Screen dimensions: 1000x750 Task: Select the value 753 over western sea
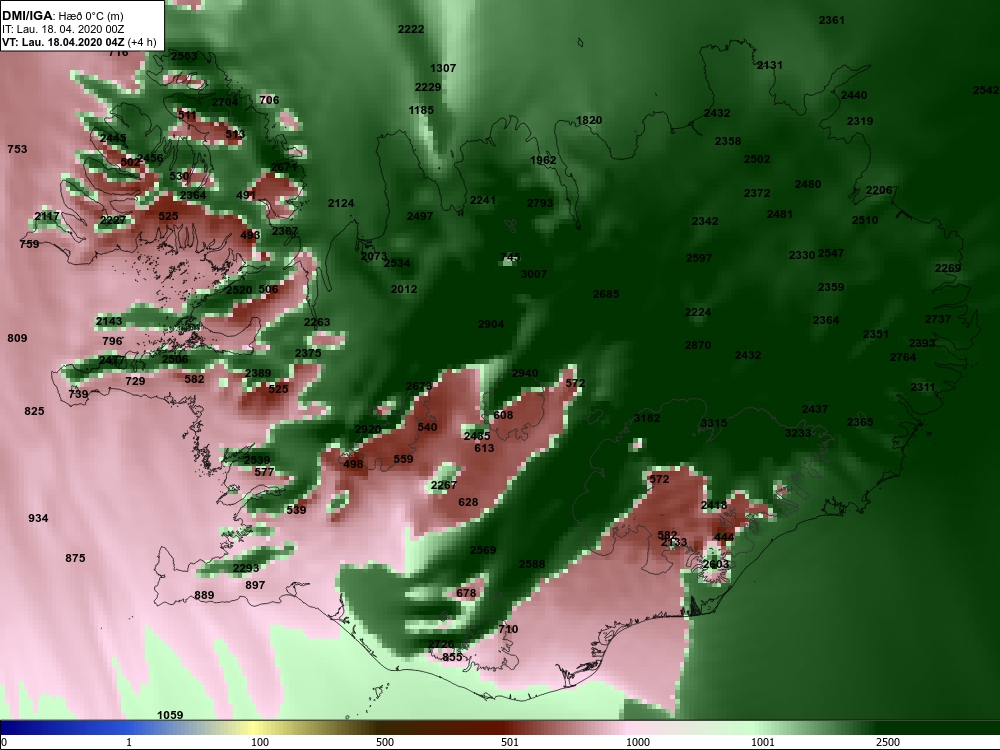(x=17, y=149)
